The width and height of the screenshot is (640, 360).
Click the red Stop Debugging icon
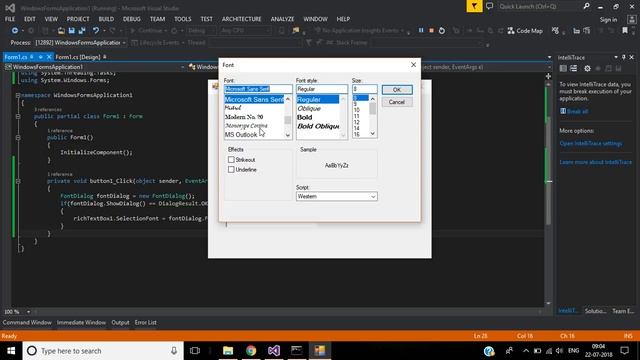pyautogui.click(x=431, y=31)
